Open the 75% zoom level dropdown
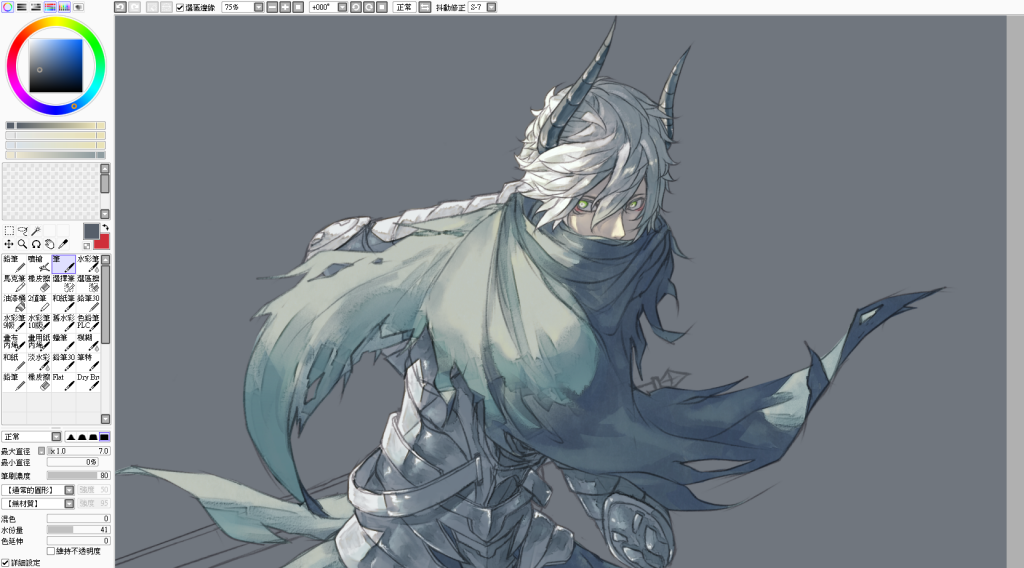1024x568 pixels. tap(259, 7)
